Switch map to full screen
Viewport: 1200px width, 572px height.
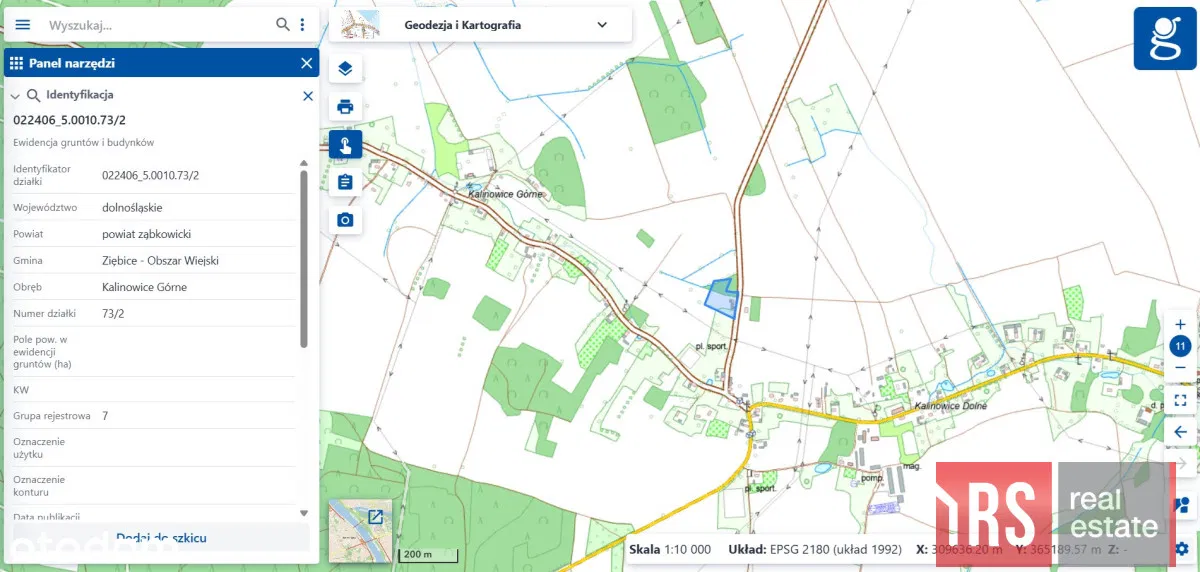point(1180,400)
